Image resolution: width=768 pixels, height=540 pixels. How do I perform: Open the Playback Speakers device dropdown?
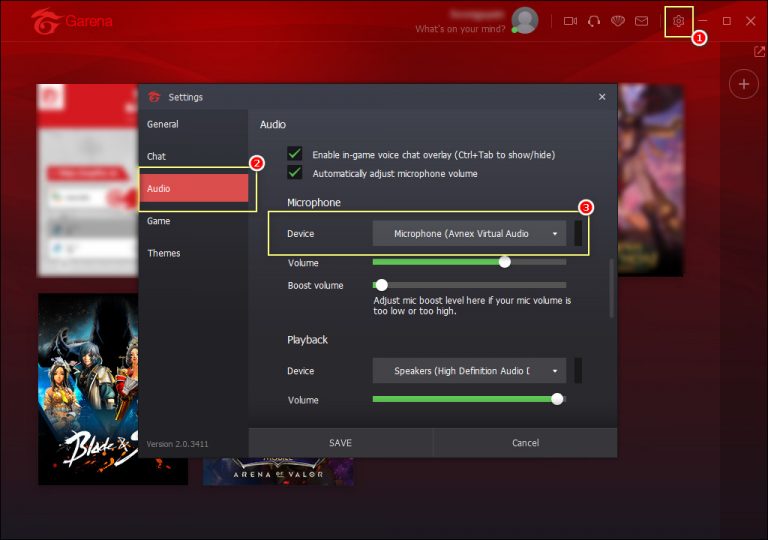pos(469,370)
